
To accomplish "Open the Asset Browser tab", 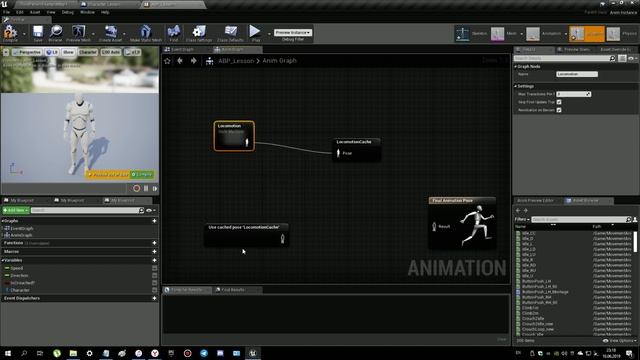I will (585, 200).
